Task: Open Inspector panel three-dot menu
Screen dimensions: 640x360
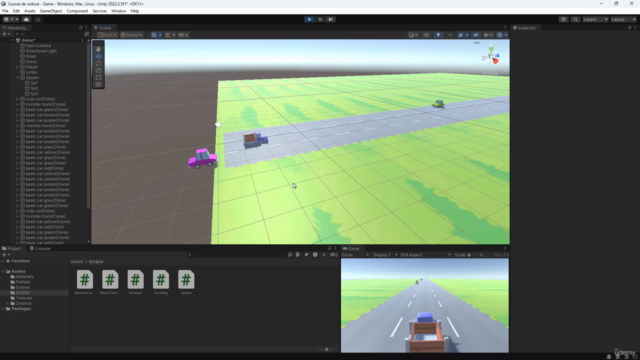Action: click(x=635, y=28)
